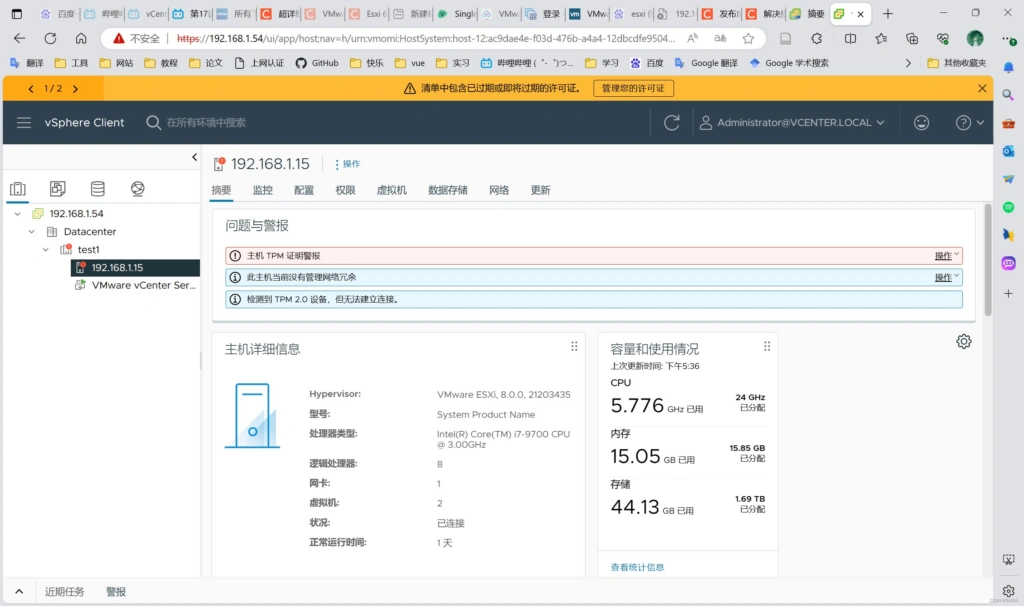The image size is (1024, 606).
Task: Select Networking inventory icon
Action: click(x=137, y=189)
